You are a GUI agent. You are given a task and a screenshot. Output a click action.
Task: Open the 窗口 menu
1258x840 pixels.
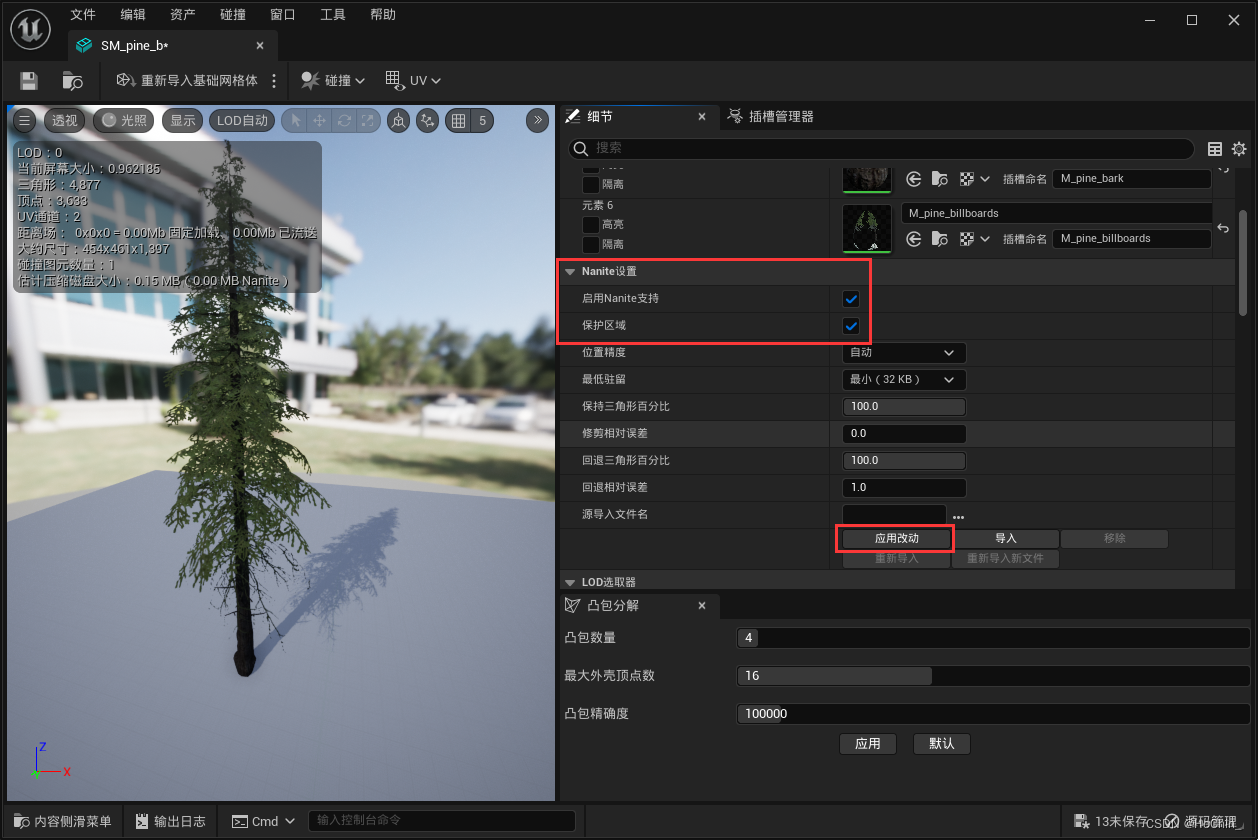[x=281, y=14]
